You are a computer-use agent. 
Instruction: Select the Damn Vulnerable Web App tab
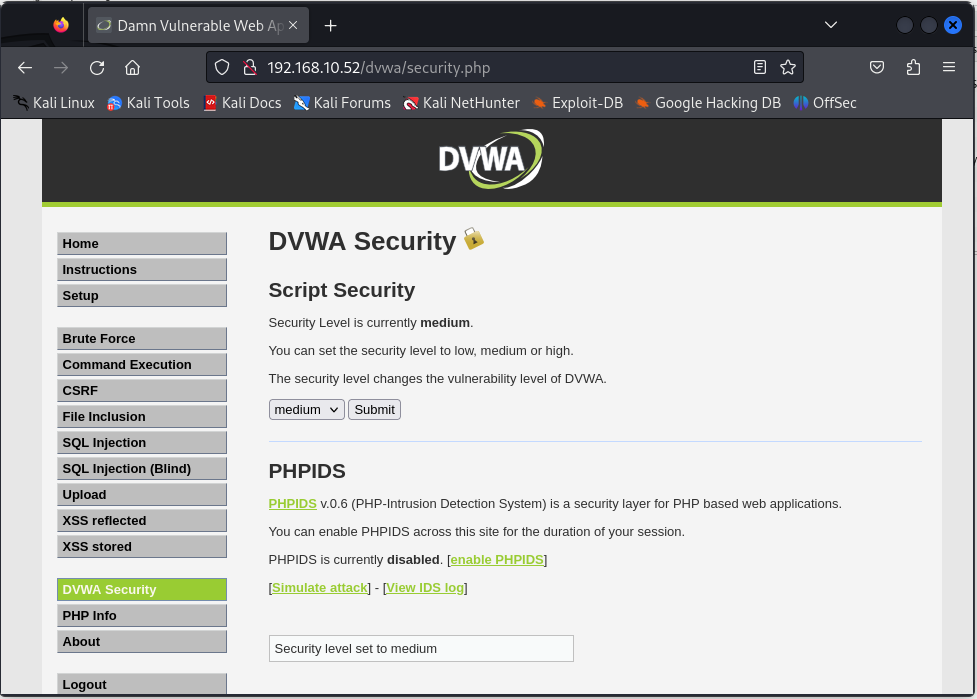198,26
